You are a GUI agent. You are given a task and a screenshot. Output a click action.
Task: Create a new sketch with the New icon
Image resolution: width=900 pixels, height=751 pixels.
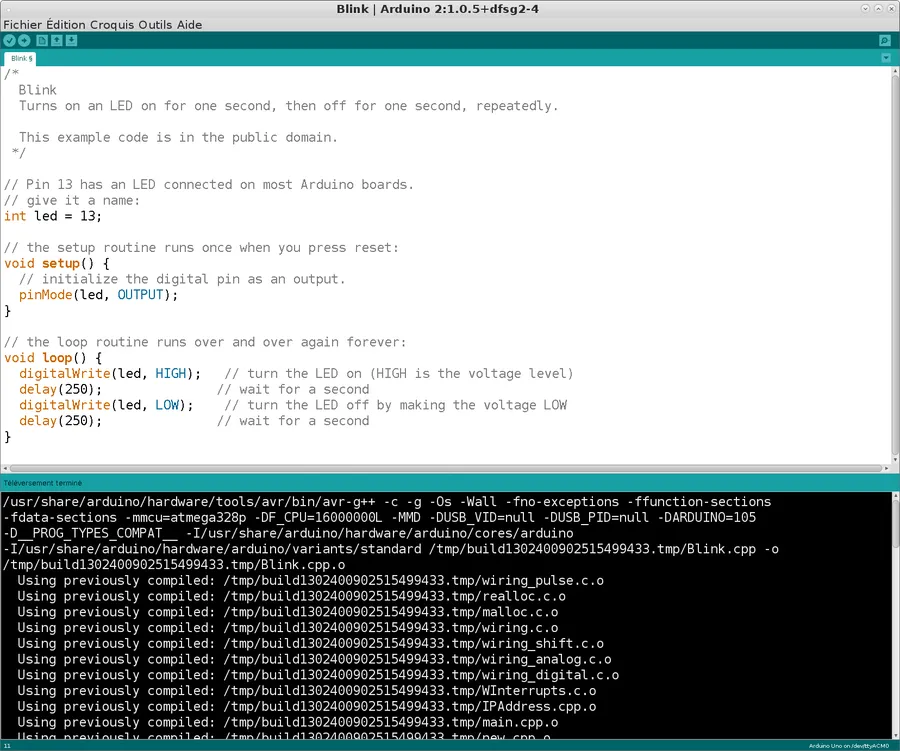point(42,40)
